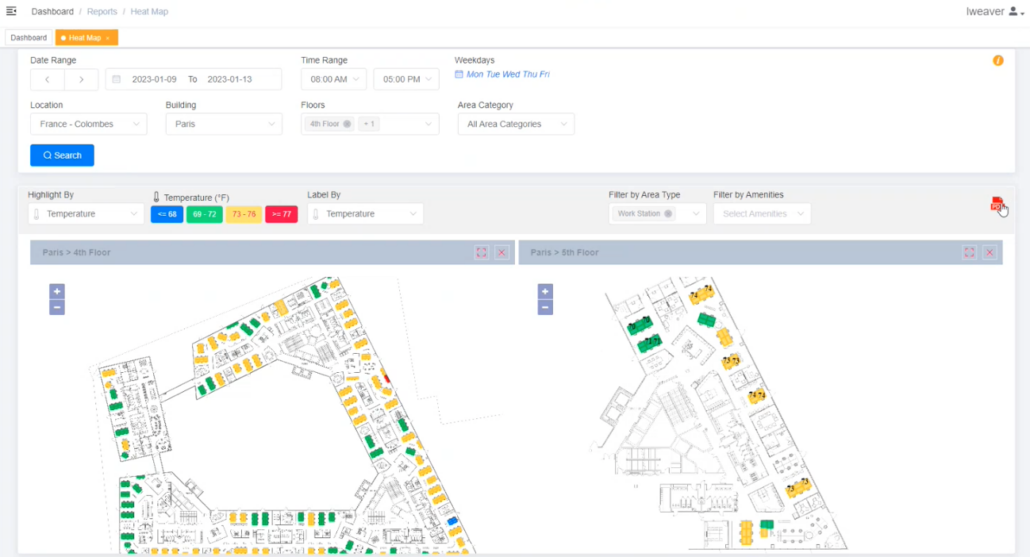Click the orange info icon
1030x557 pixels.
(997, 61)
